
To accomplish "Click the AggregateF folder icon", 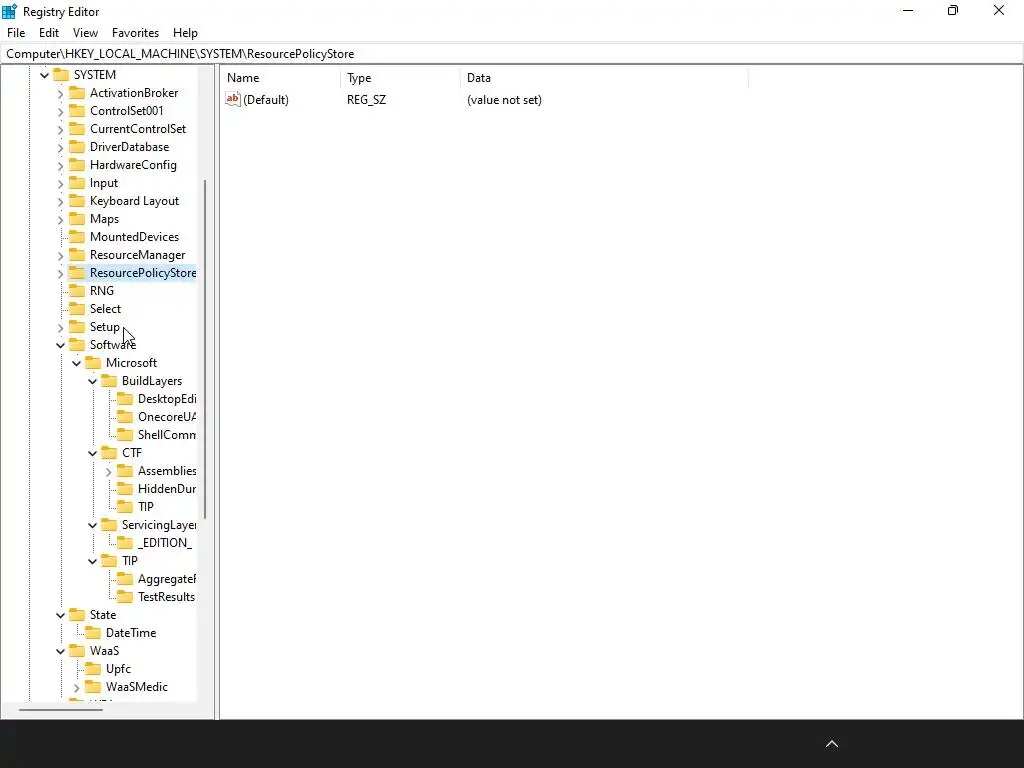I will pyautogui.click(x=125, y=579).
